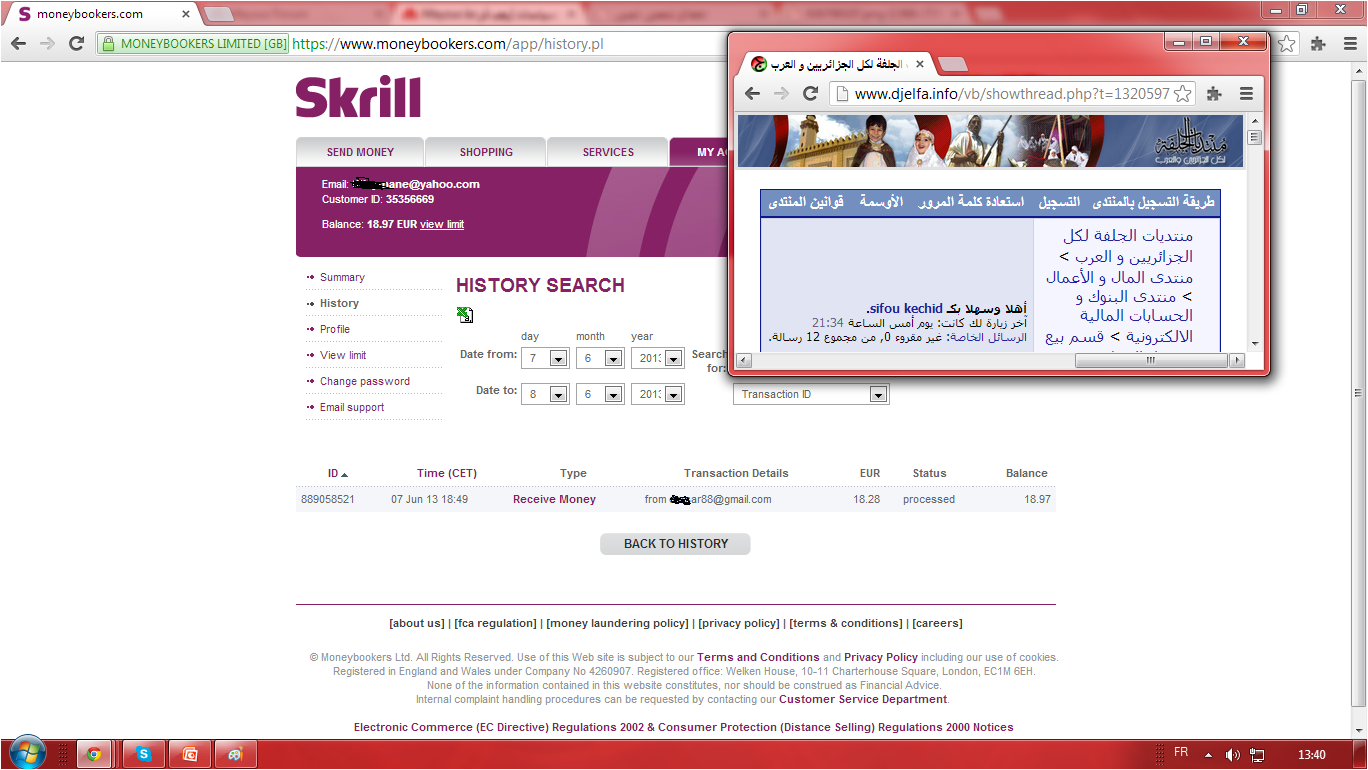Click the Moneybookers page vertical scrollbar
Viewport: 1368px width, 770px height.
coord(1359,393)
